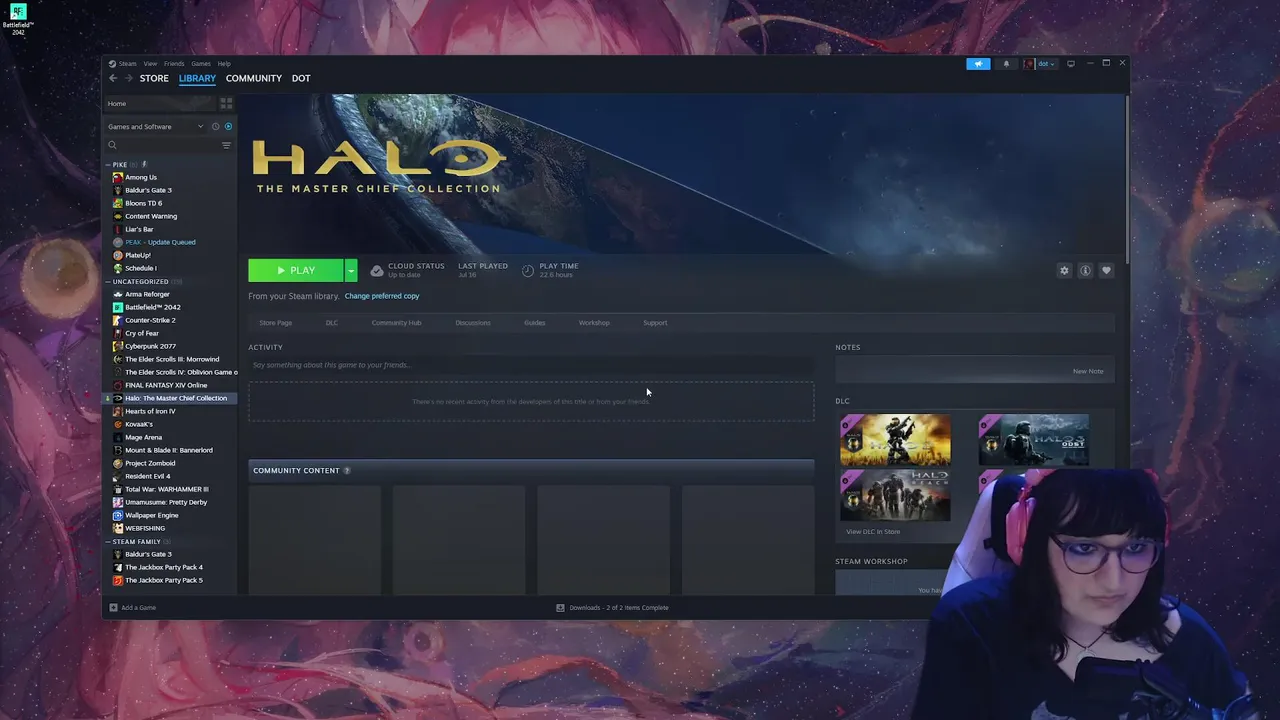Click the Arma Reforger game icon

(x=118, y=294)
